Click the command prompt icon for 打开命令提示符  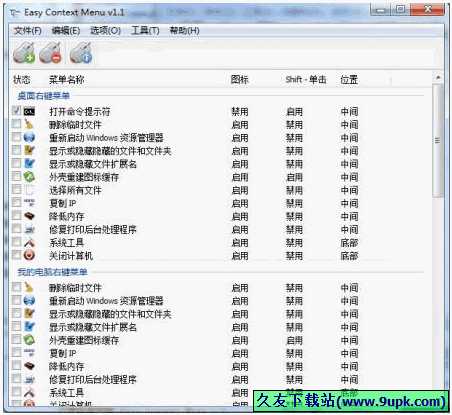(29, 111)
